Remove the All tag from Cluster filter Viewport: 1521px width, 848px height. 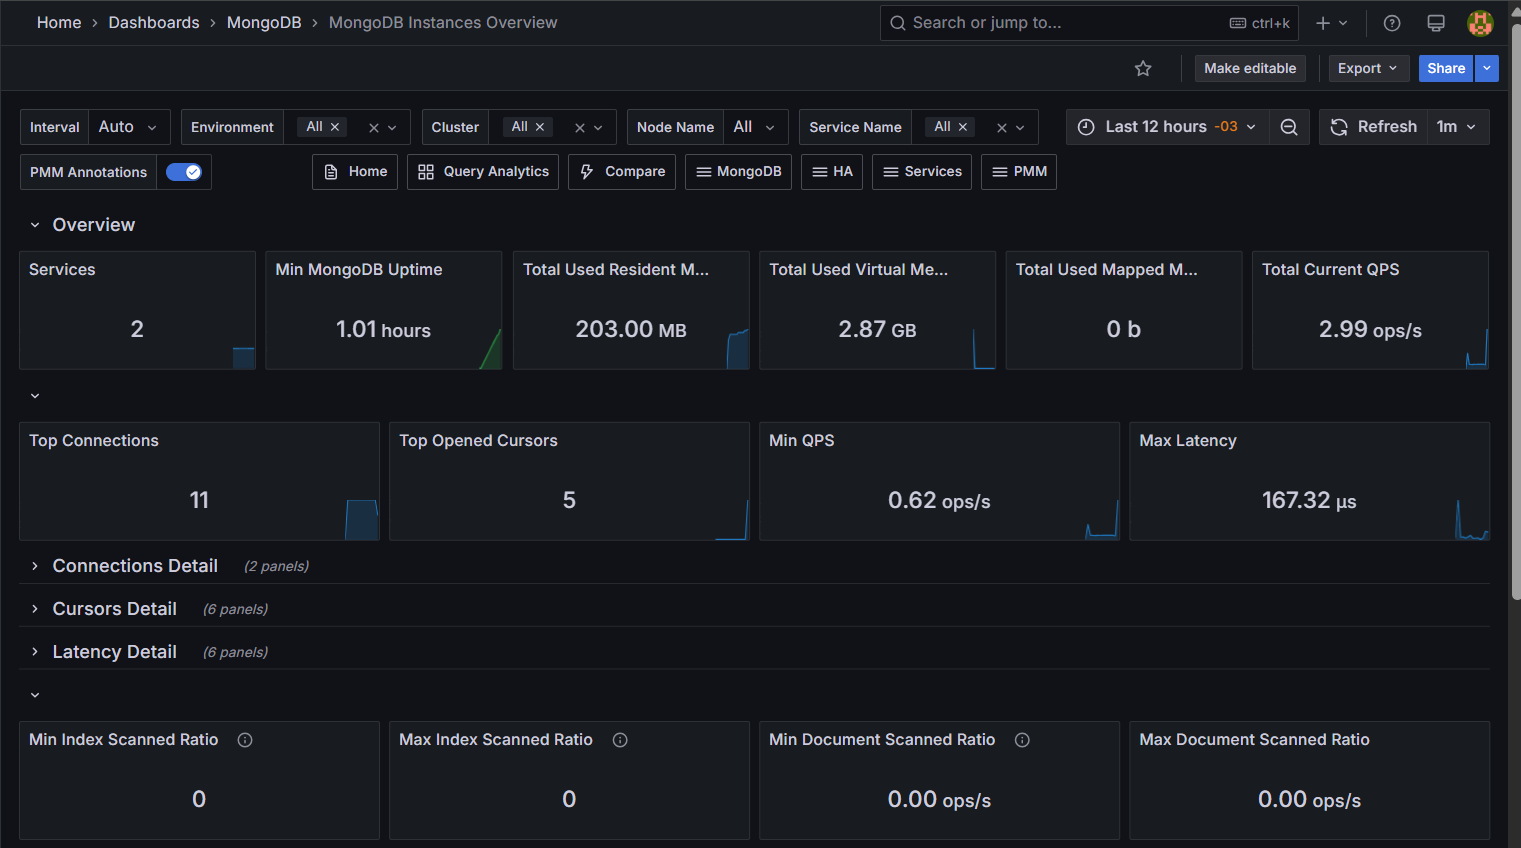point(540,127)
